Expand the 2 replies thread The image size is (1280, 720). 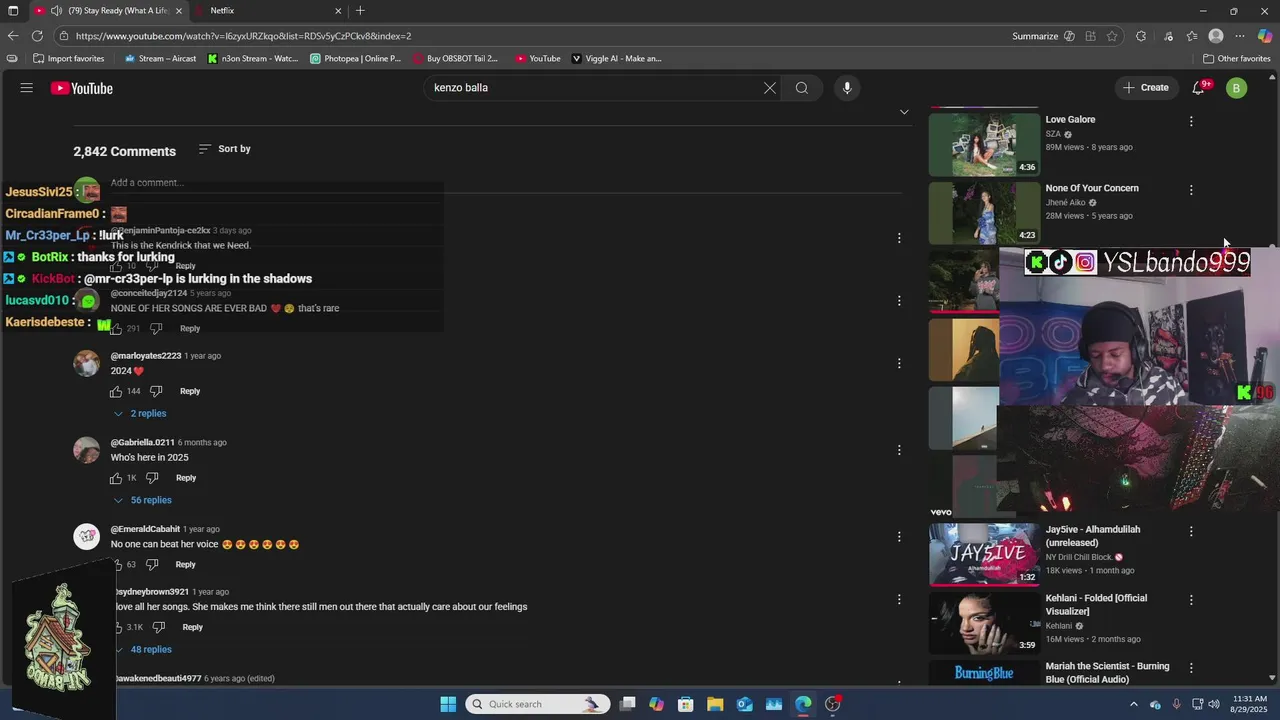click(140, 414)
